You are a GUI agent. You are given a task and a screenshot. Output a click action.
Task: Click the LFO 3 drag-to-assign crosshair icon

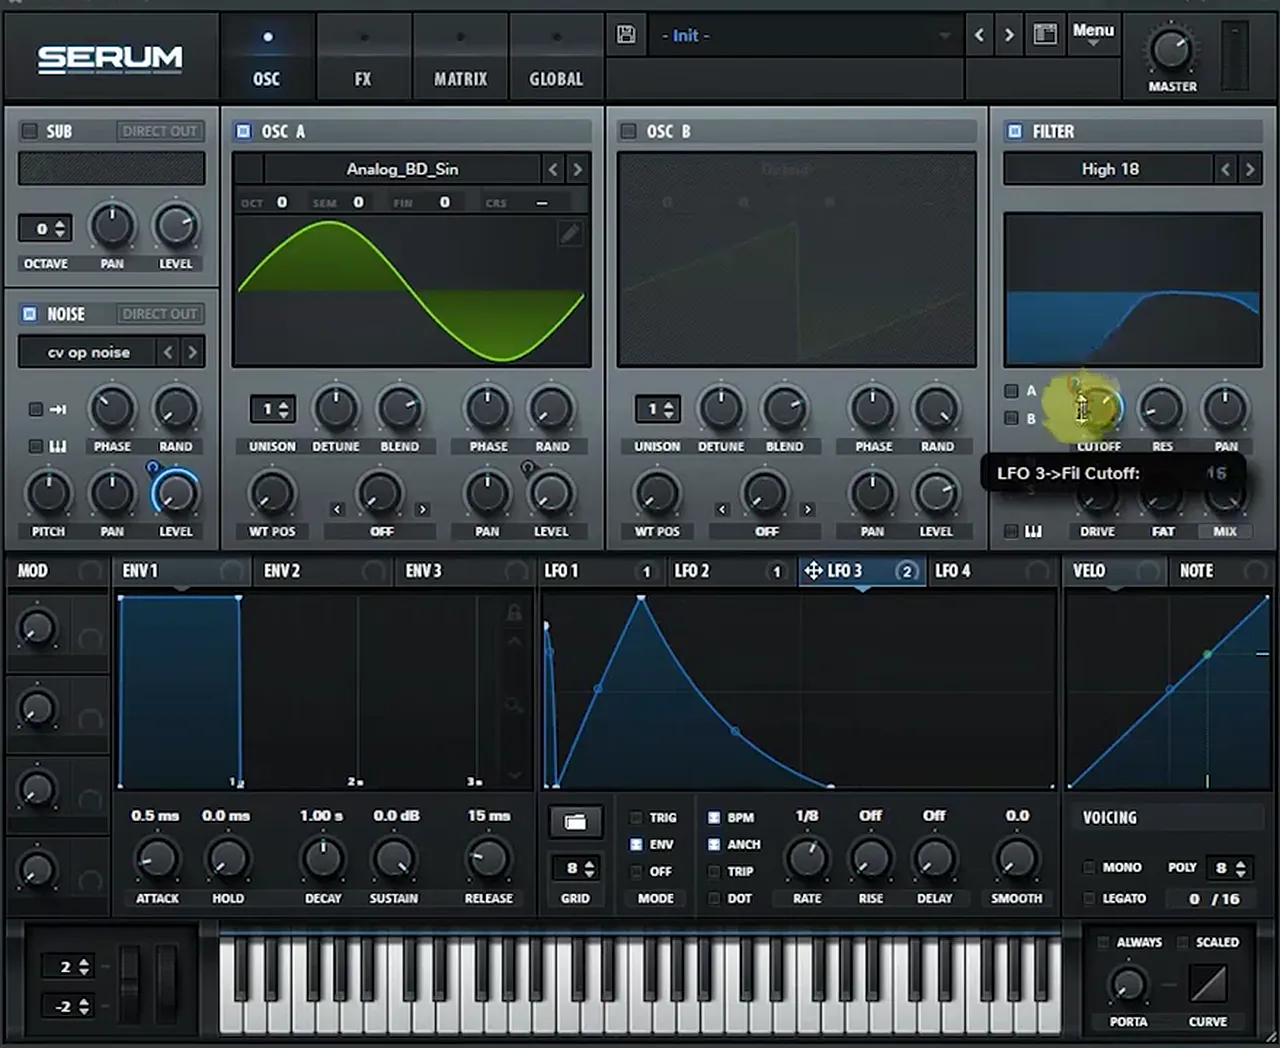[x=813, y=571]
